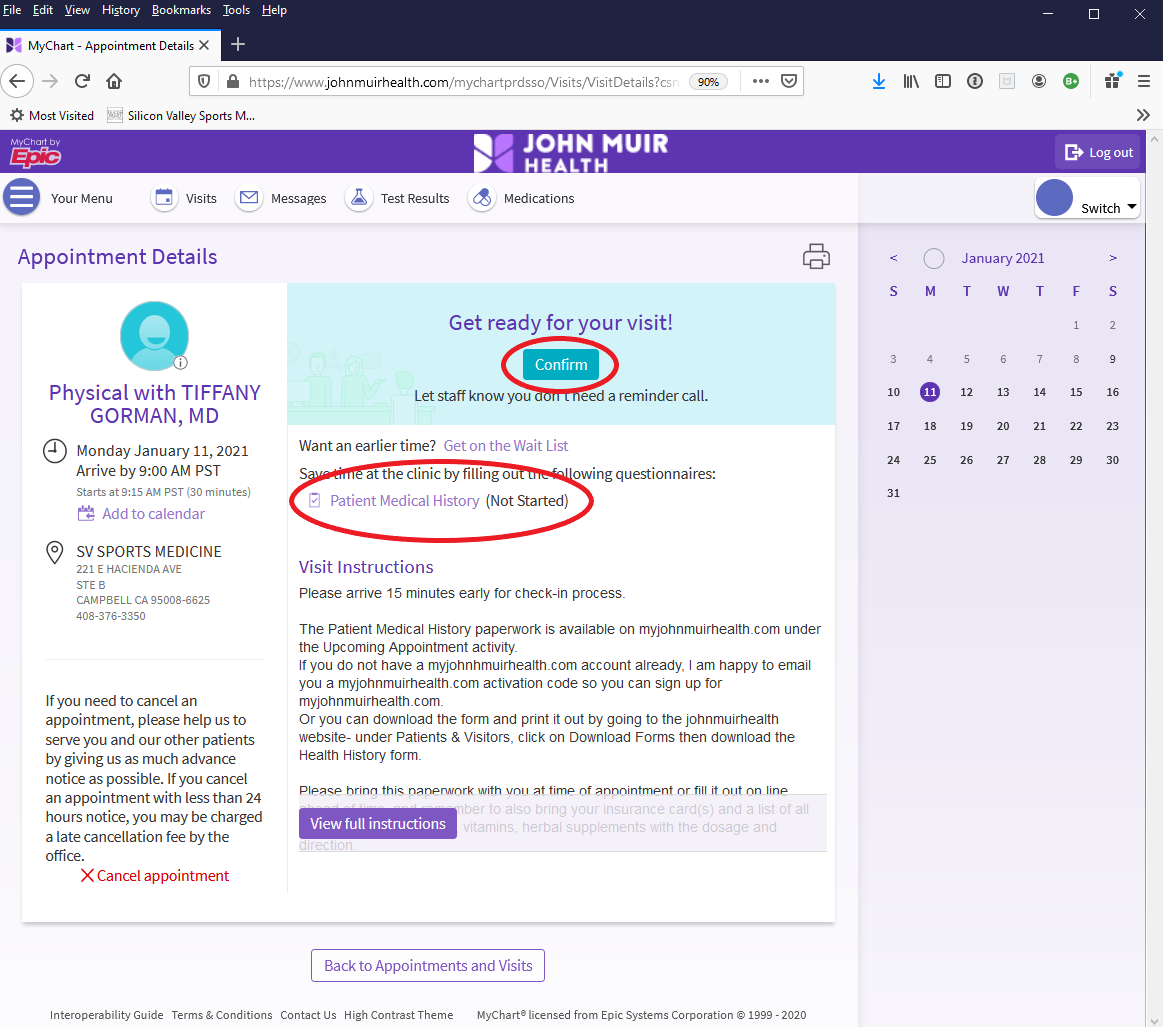The height and width of the screenshot is (1027, 1163).
Task: Toggle Firefox sidebar icon
Action: tap(943, 81)
